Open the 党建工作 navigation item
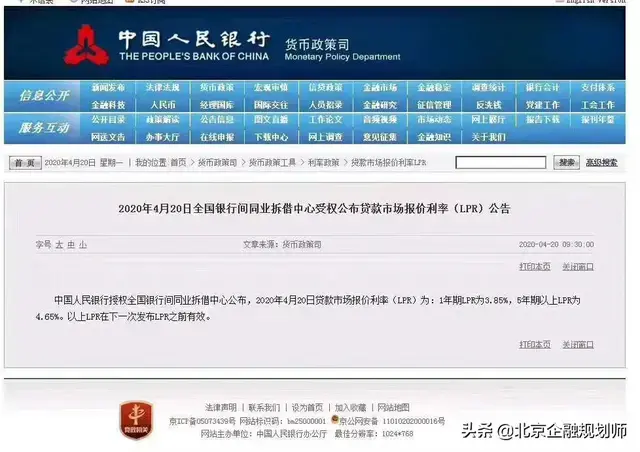This screenshot has width=640, height=452. coord(542,105)
